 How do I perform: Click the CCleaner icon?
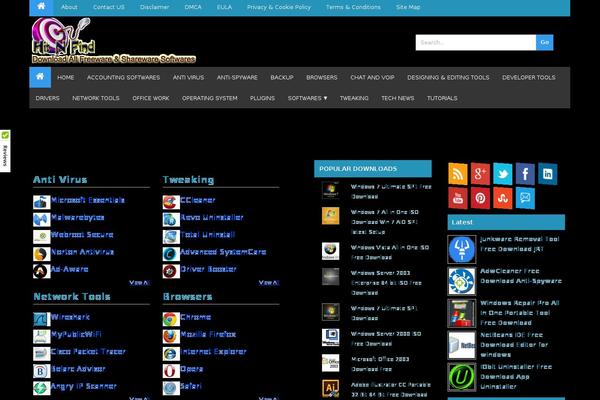coord(171,202)
